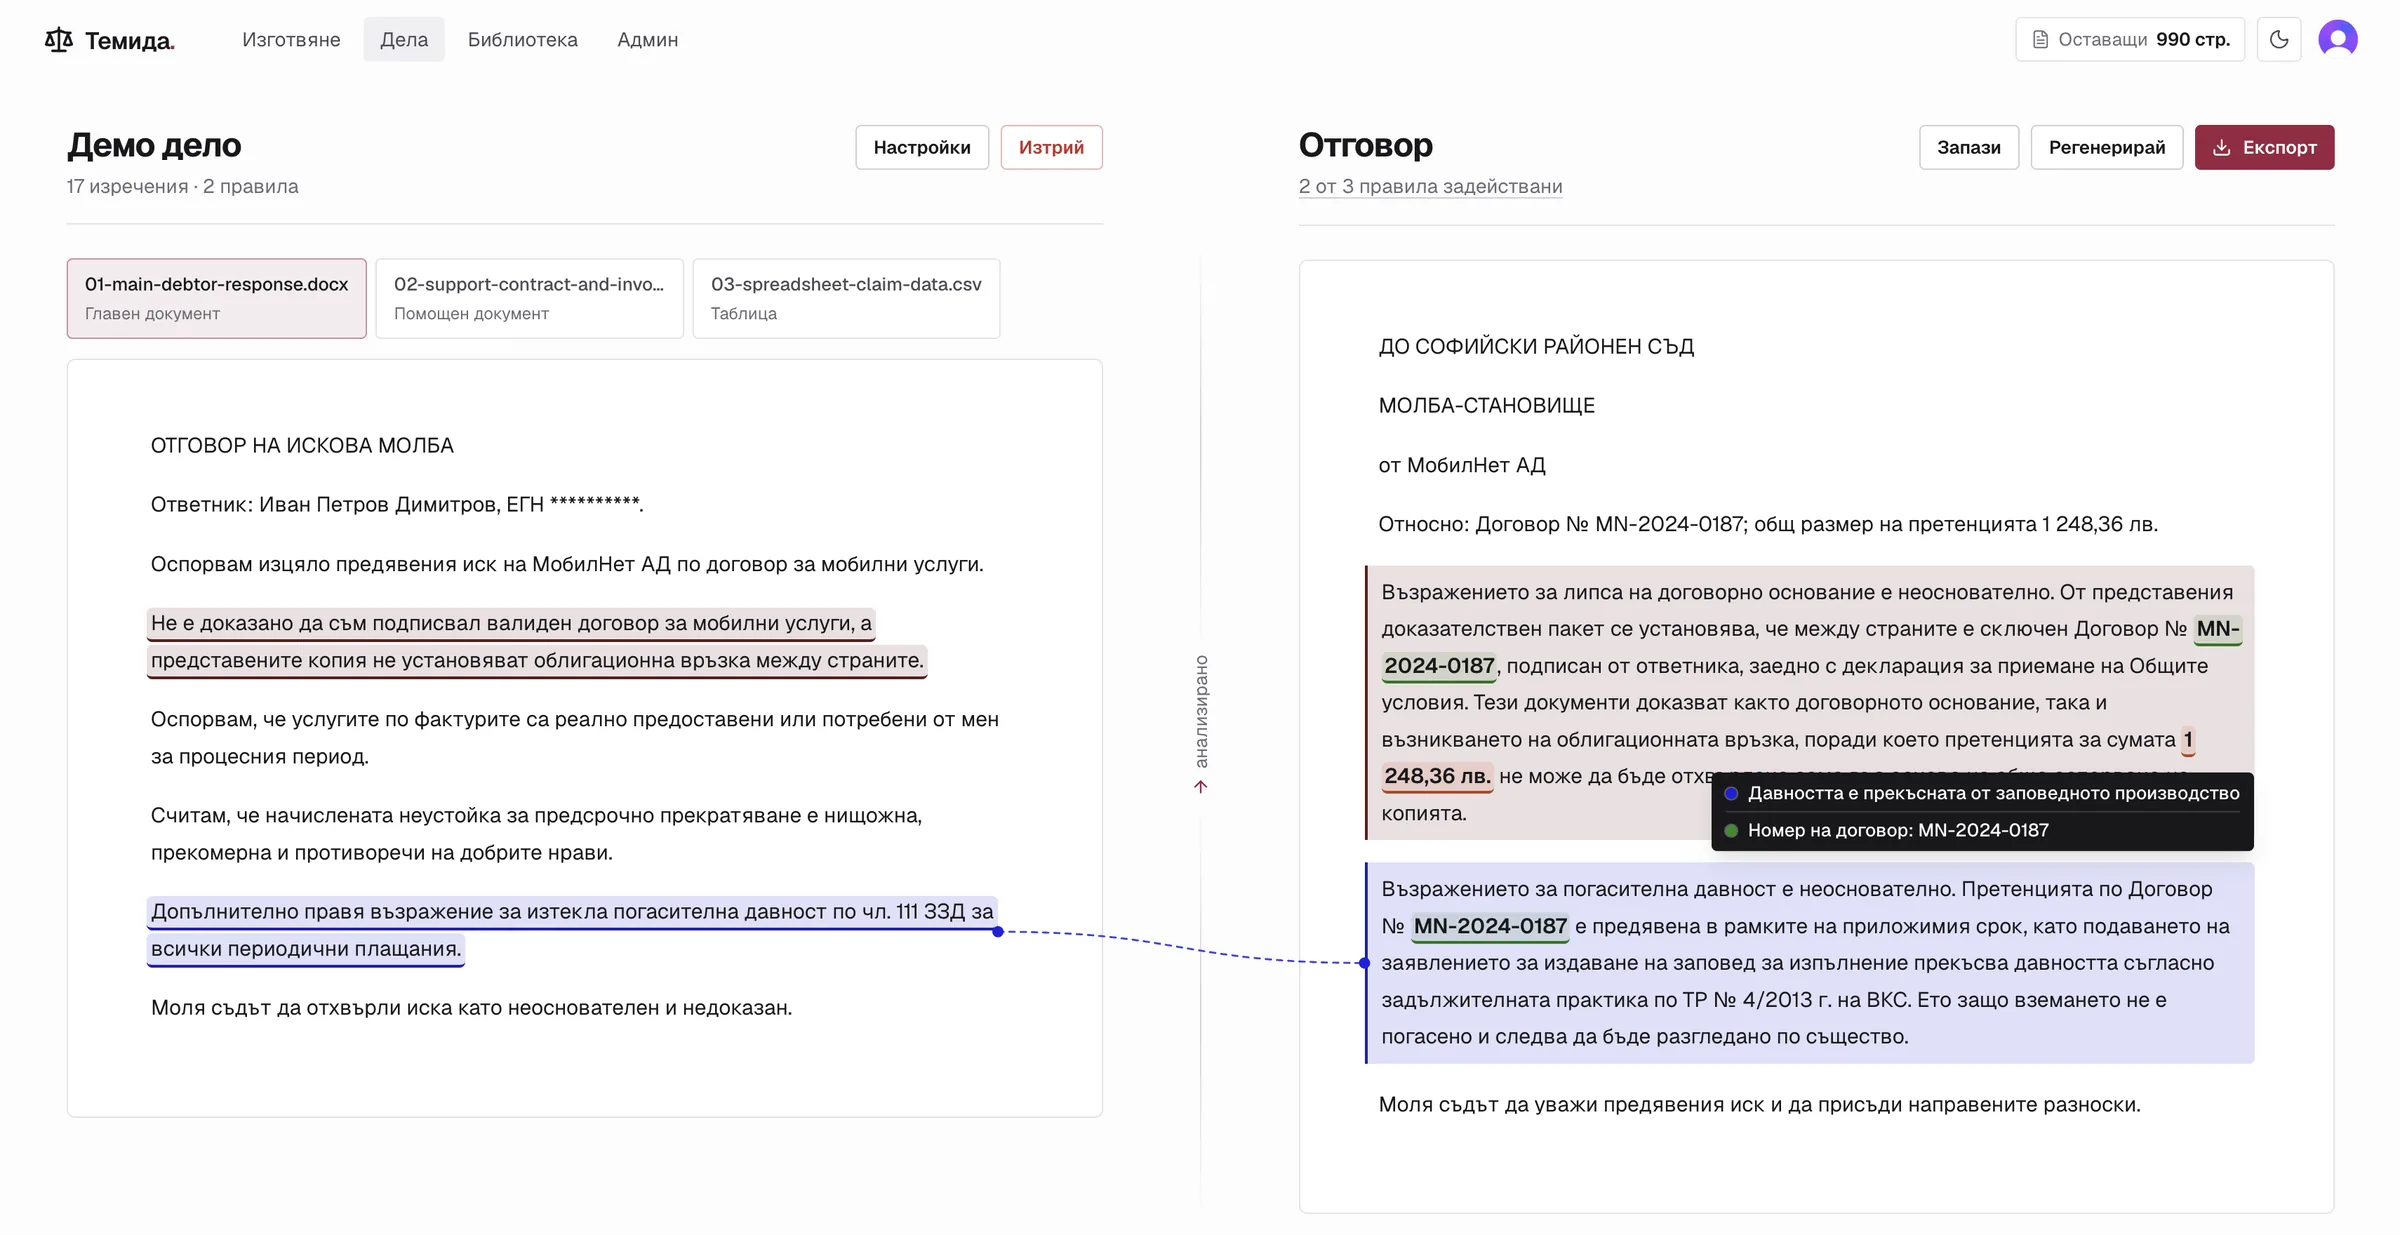
Task: Click the document icon beside Оставащи
Action: pyautogui.click(x=2040, y=39)
